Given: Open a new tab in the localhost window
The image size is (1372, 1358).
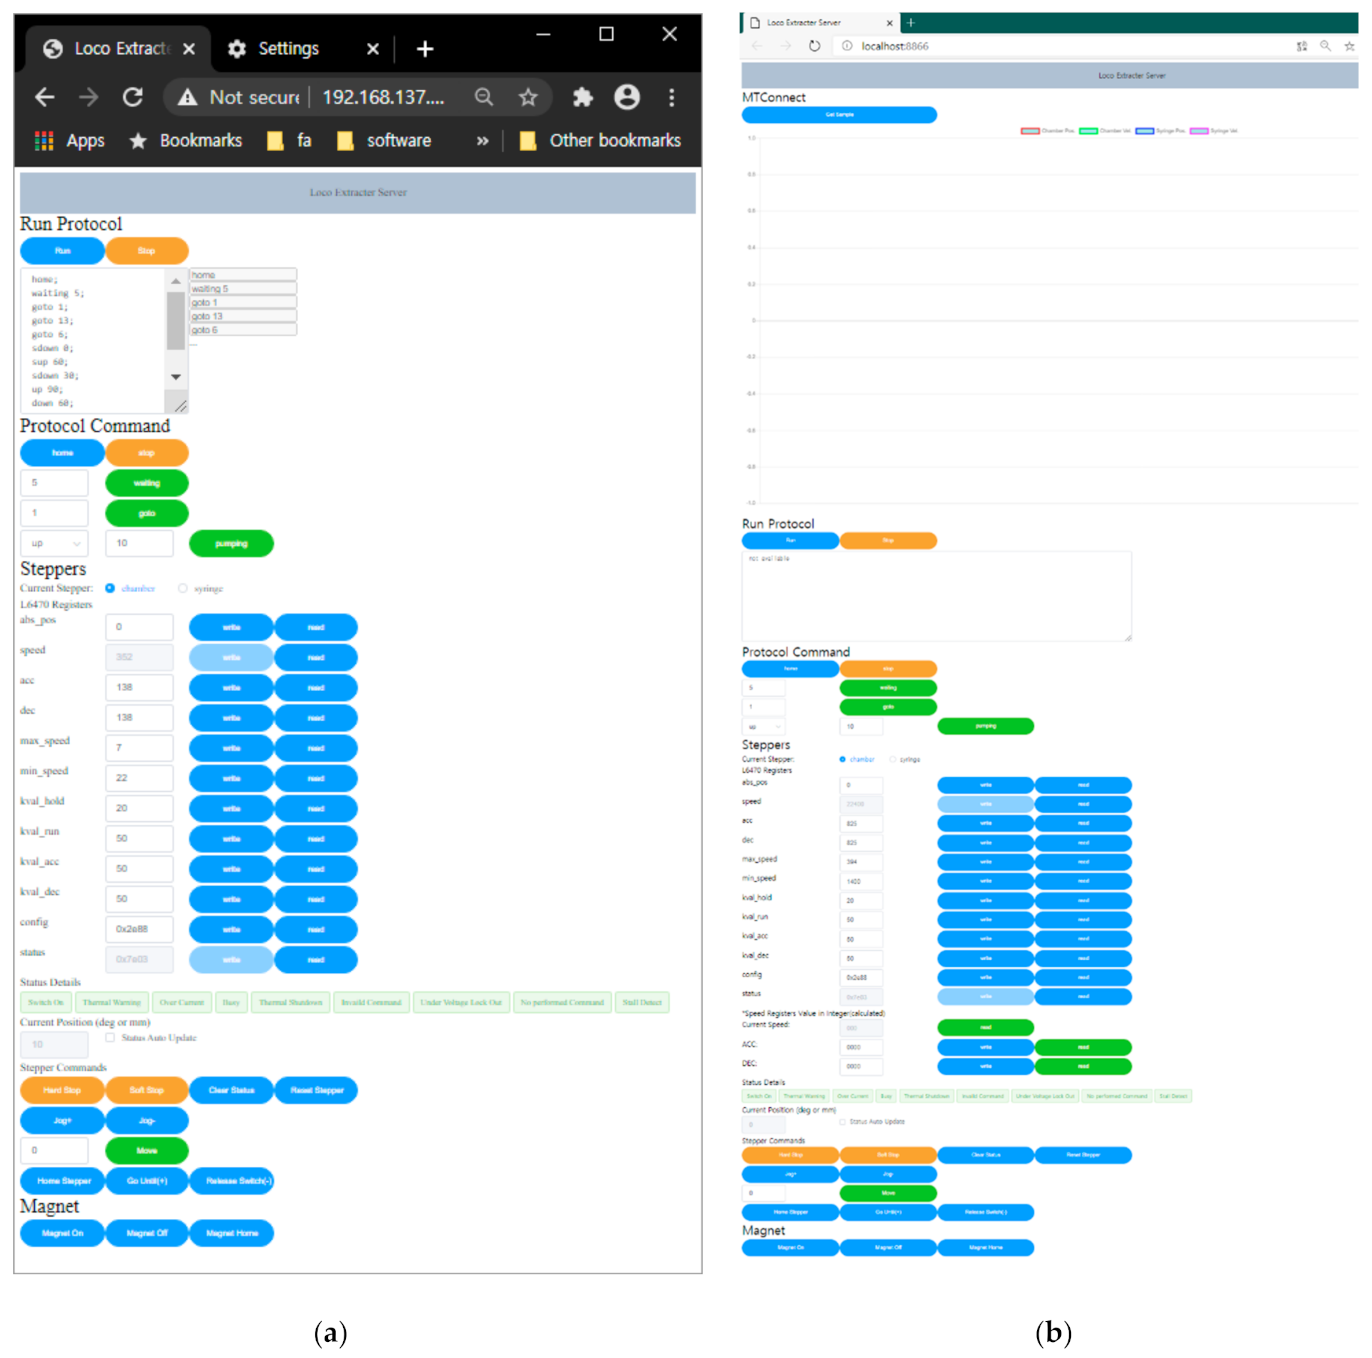Looking at the screenshot, I should click(x=910, y=22).
